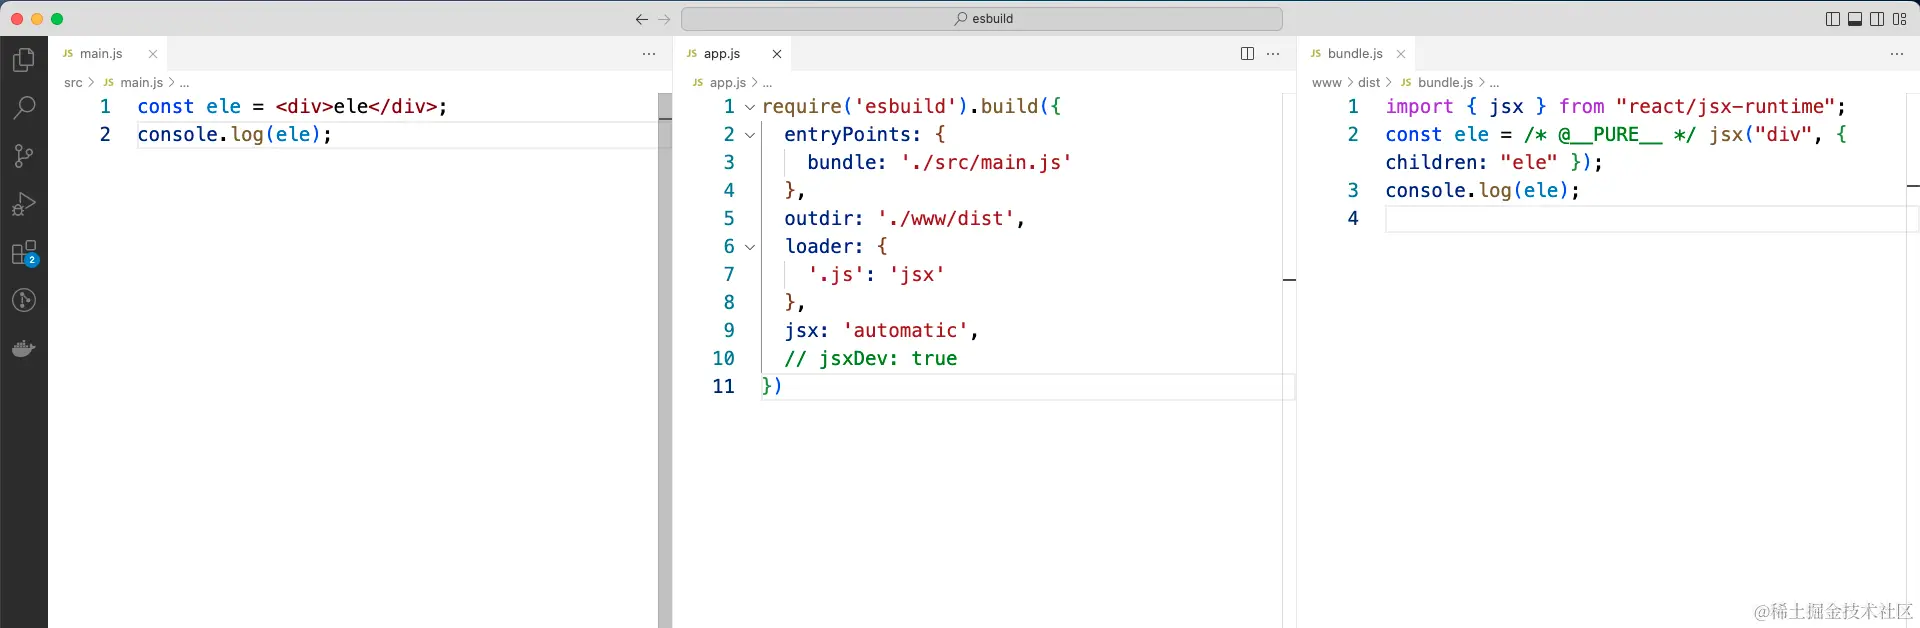This screenshot has width=1920, height=628.
Task: Open the Source Control view
Action: tap(24, 155)
